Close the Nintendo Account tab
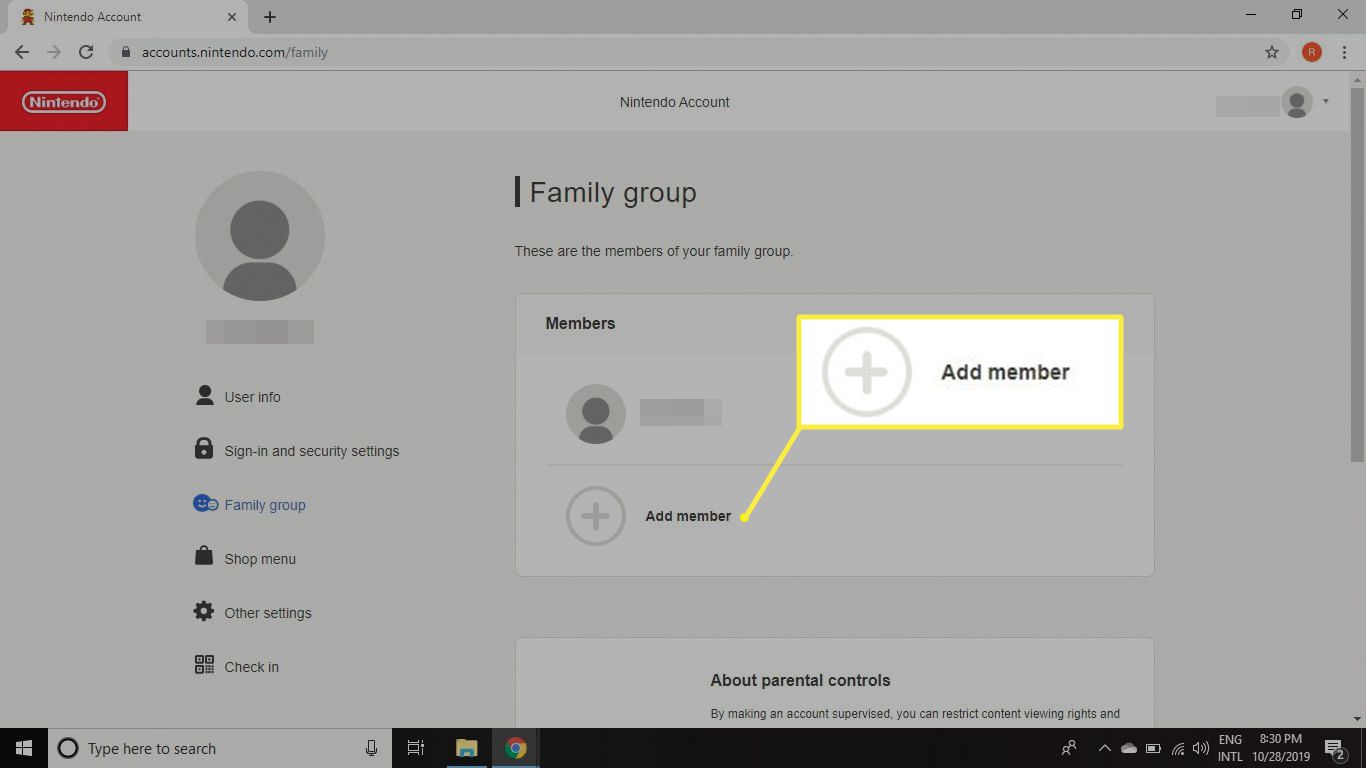This screenshot has width=1366, height=768. pos(231,17)
